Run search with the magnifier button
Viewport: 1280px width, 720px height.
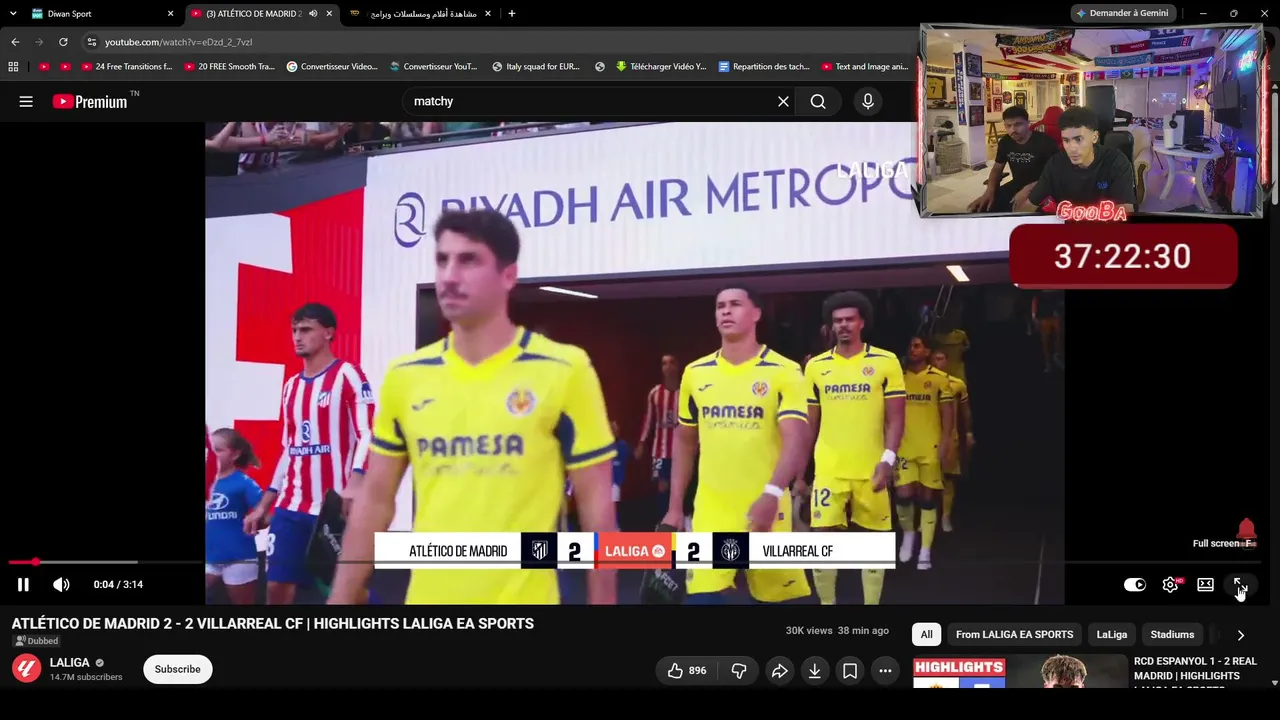(818, 101)
